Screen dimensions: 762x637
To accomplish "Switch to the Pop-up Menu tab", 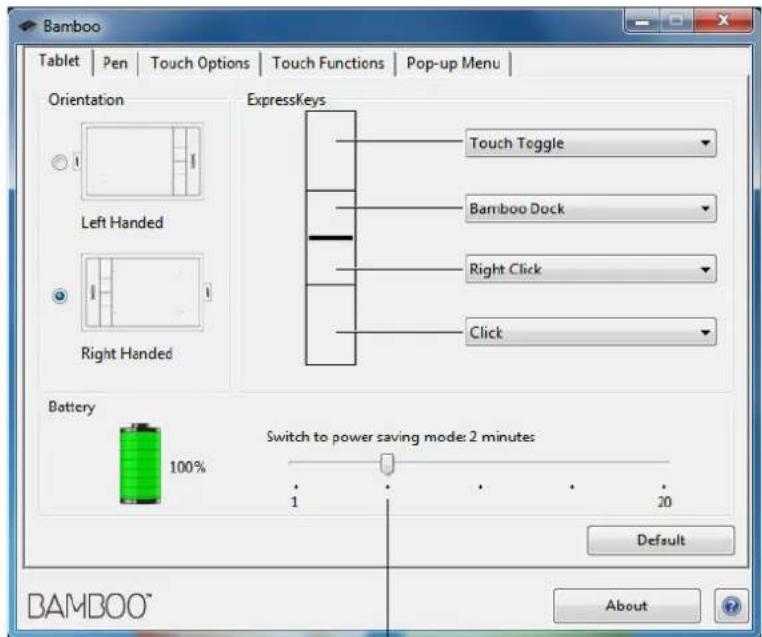I will click(453, 63).
